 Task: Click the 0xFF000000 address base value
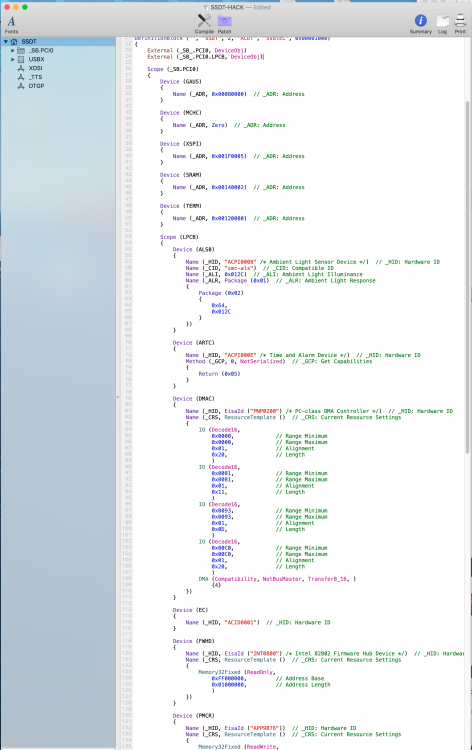point(228,679)
